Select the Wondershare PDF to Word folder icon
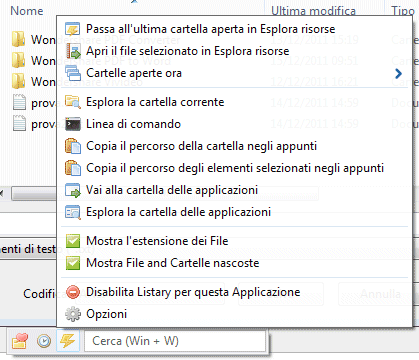Image resolution: width=419 pixels, height=360 pixels. pos(19,60)
